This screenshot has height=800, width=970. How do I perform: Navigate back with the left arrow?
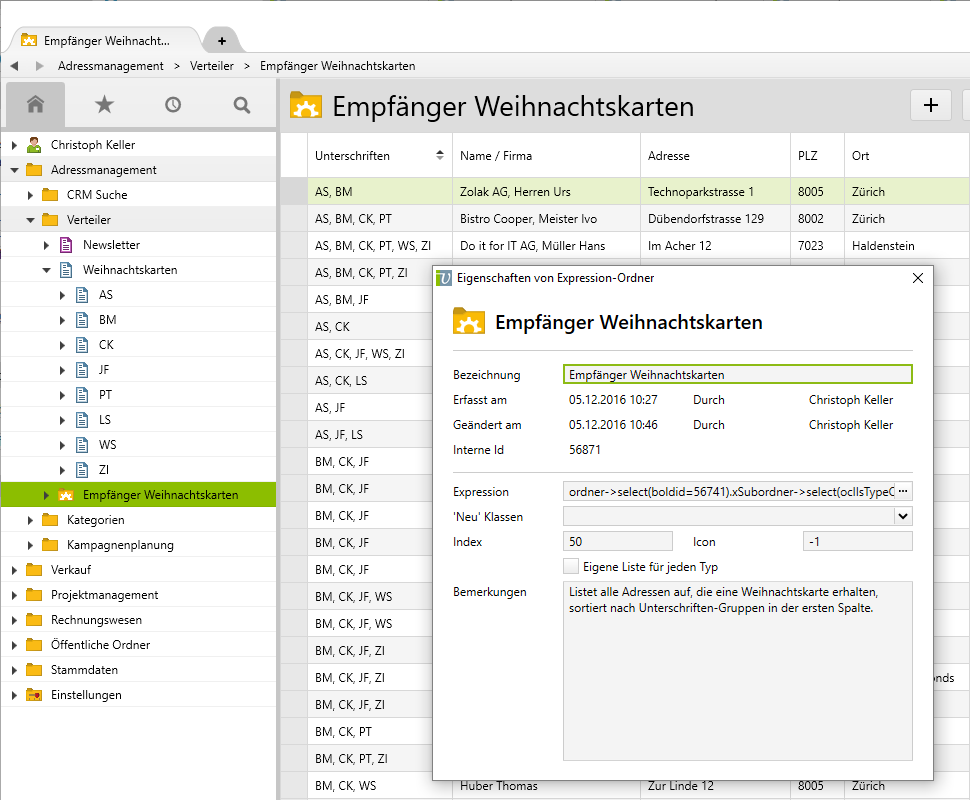tap(14, 66)
